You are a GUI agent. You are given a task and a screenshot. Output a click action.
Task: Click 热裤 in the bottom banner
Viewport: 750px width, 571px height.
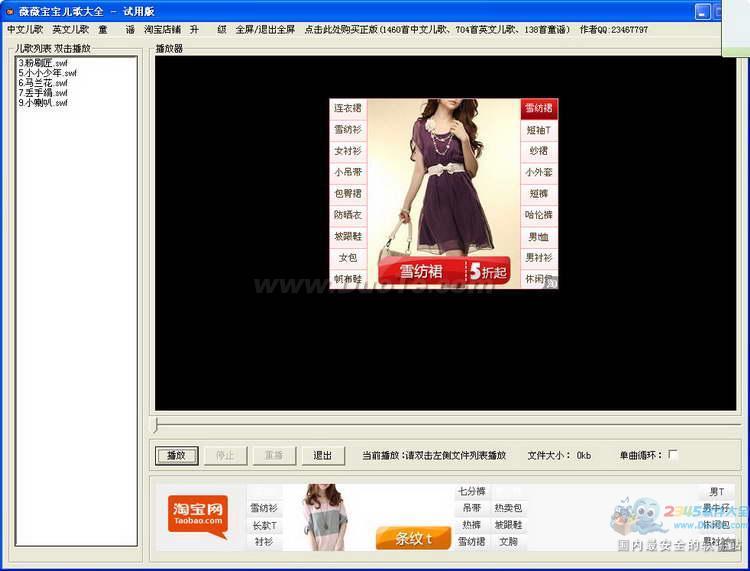(472, 525)
